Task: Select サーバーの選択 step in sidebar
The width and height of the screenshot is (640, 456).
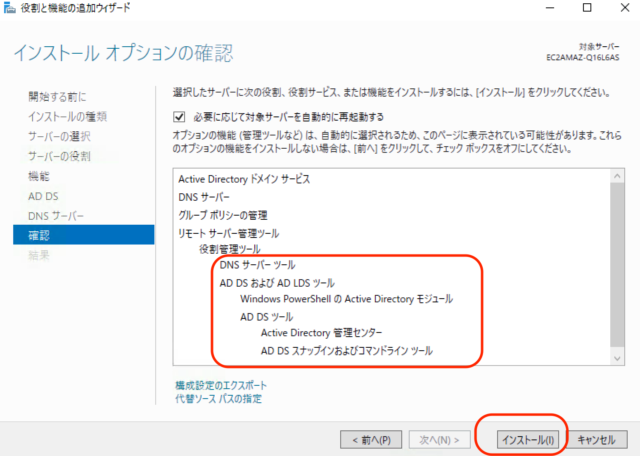Action: pos(59,136)
